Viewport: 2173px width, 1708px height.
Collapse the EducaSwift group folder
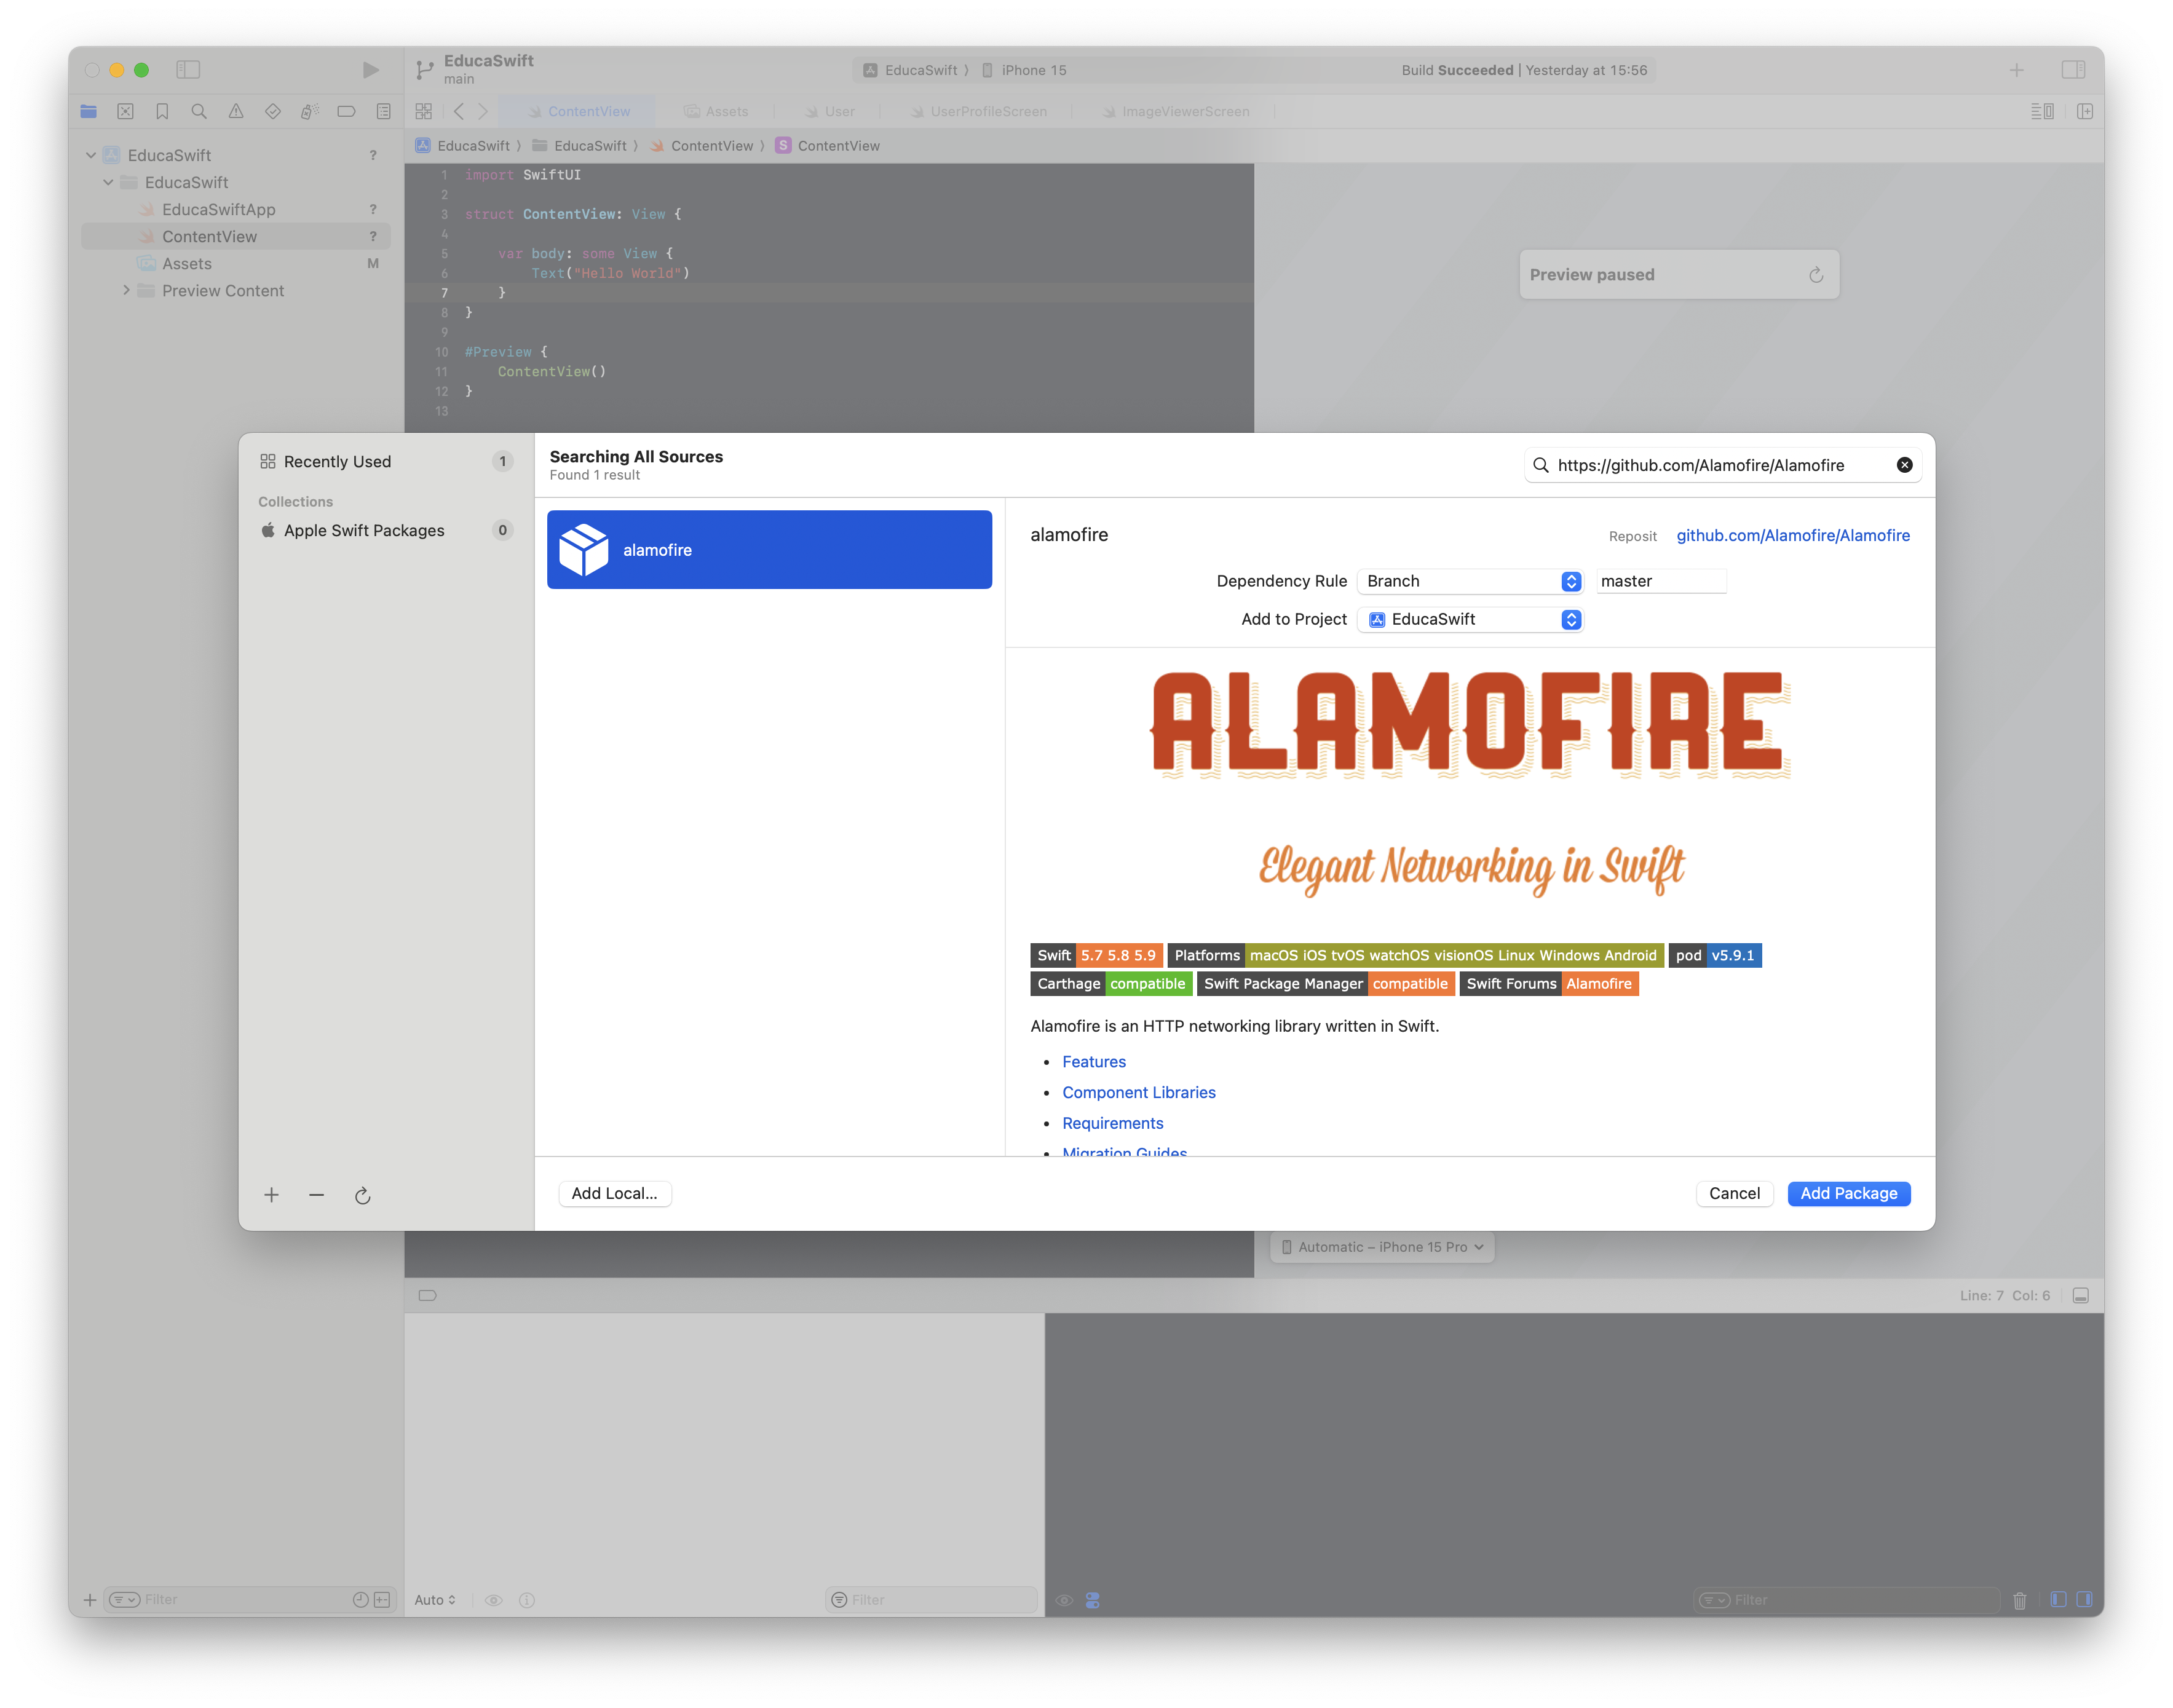click(108, 183)
